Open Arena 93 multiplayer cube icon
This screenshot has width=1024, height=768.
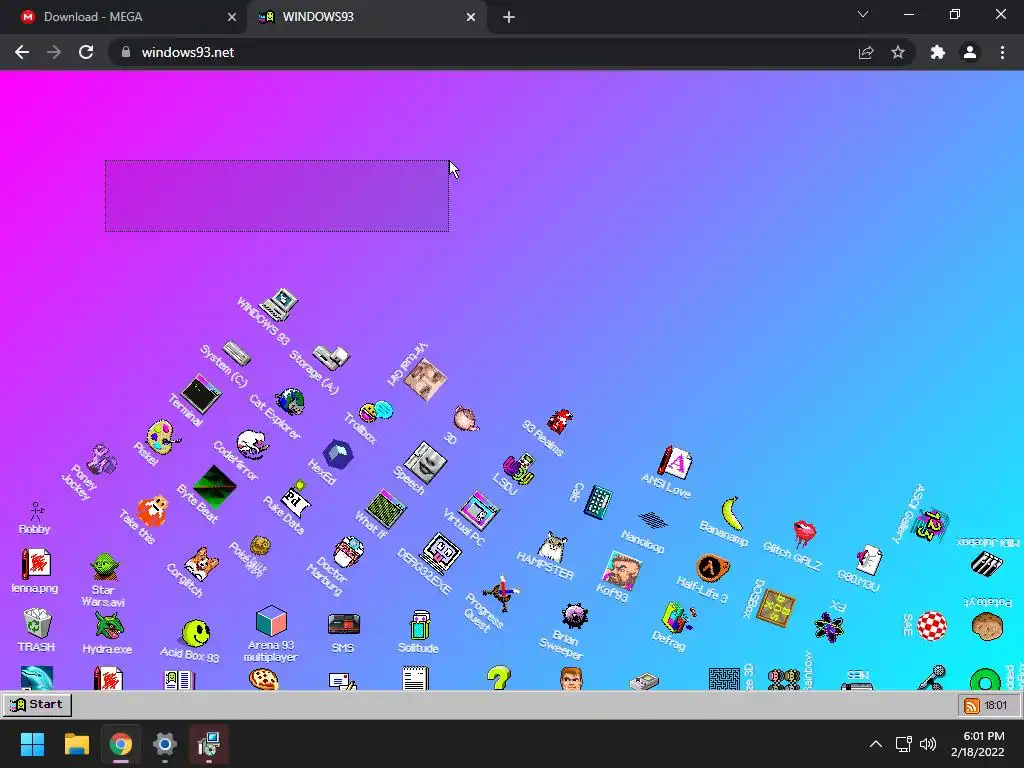(x=271, y=620)
